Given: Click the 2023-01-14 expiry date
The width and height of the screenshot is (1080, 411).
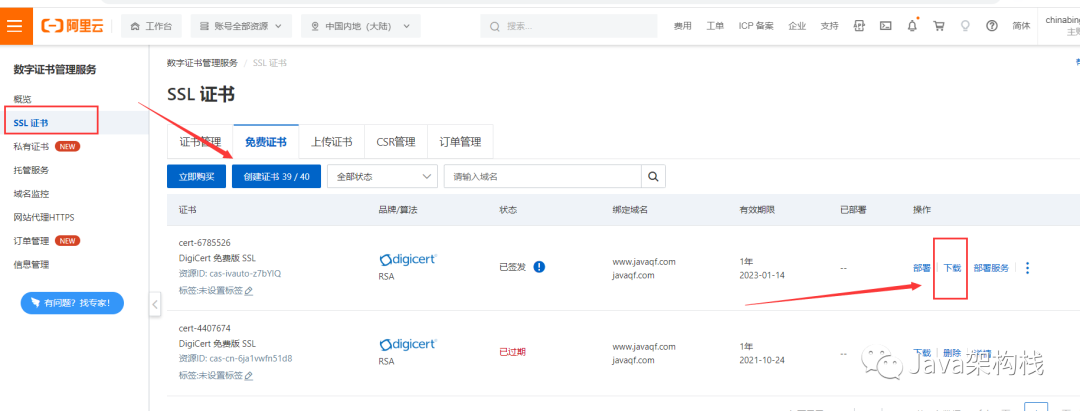Looking at the screenshot, I should coord(761,275).
